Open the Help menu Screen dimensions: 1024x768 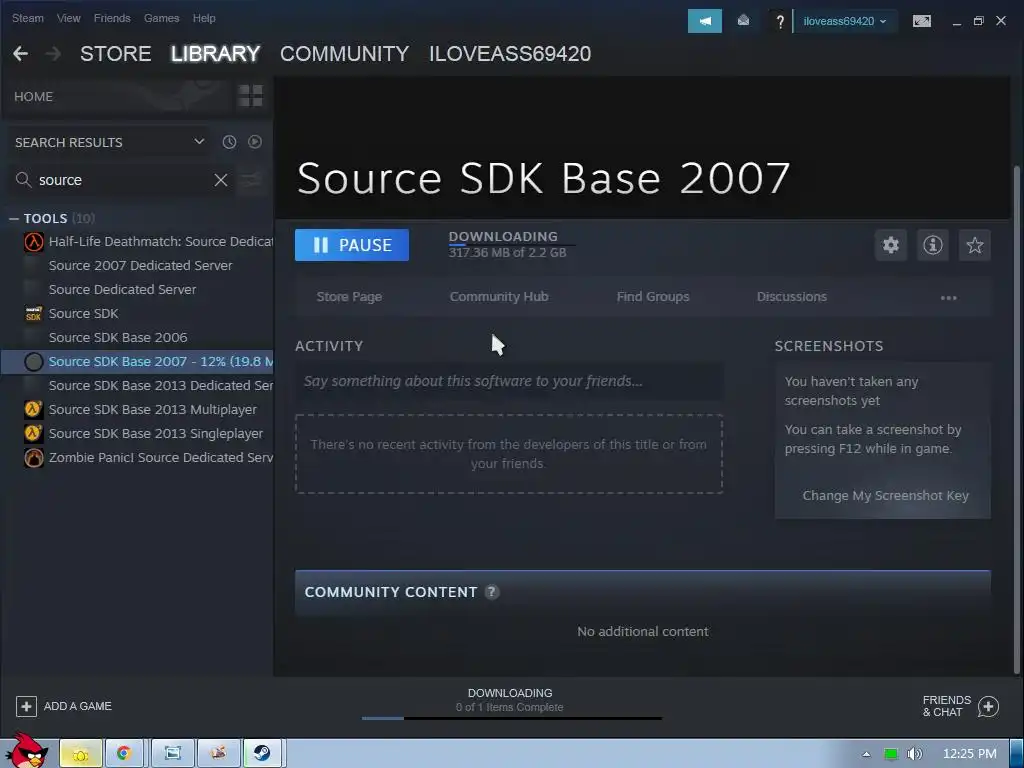click(204, 18)
